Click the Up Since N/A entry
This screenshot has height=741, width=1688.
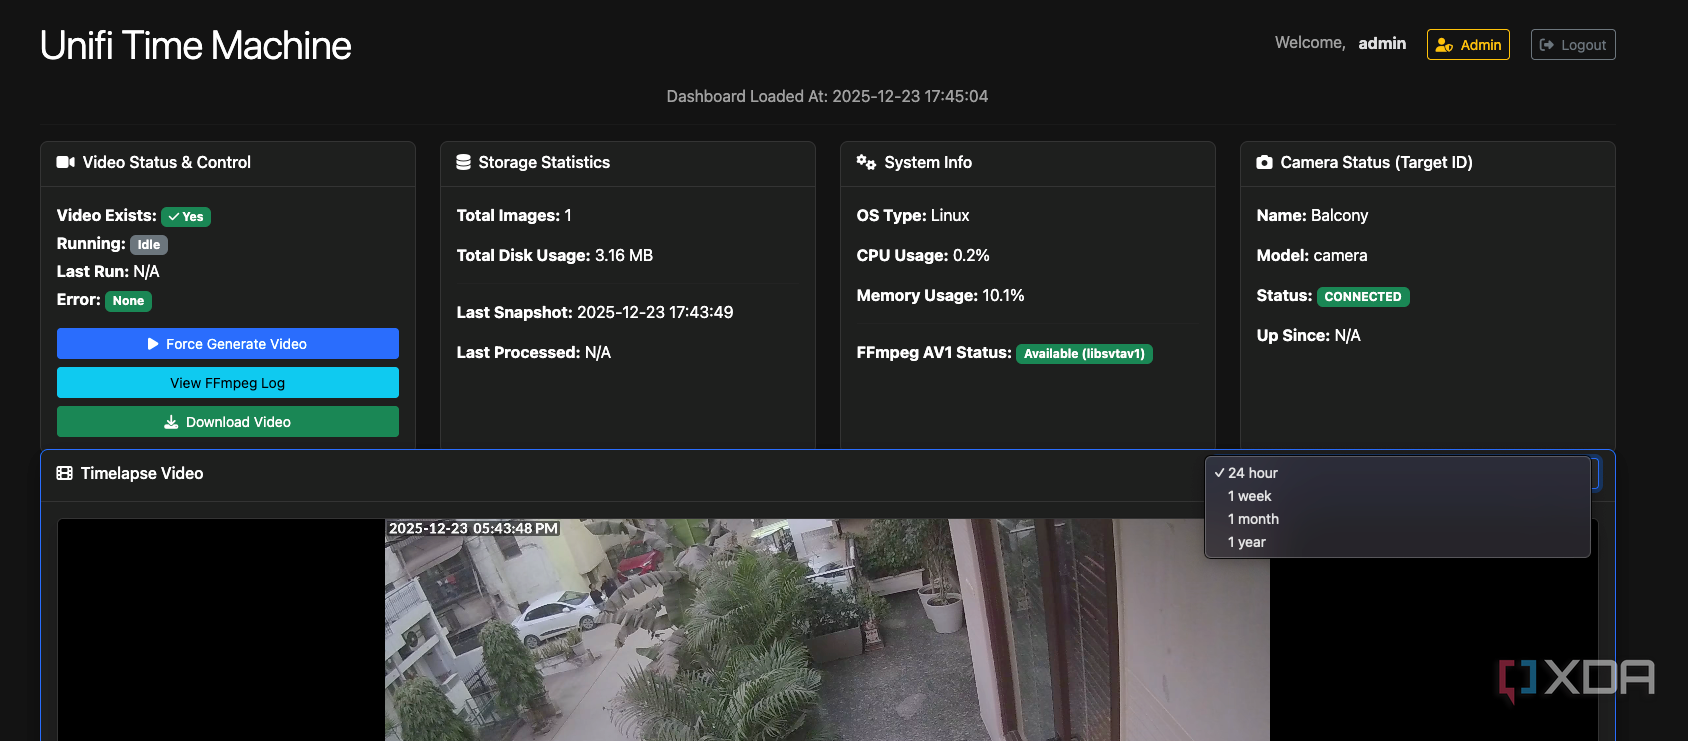pos(1309,335)
